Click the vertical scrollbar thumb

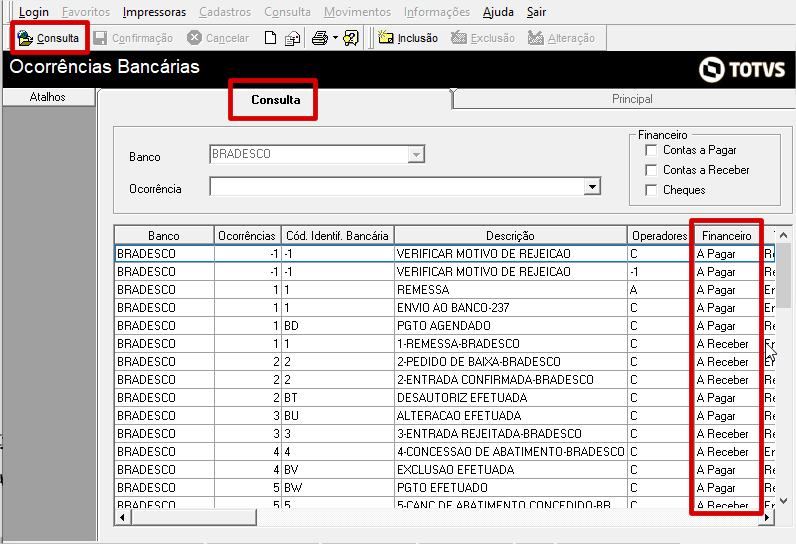click(783, 277)
